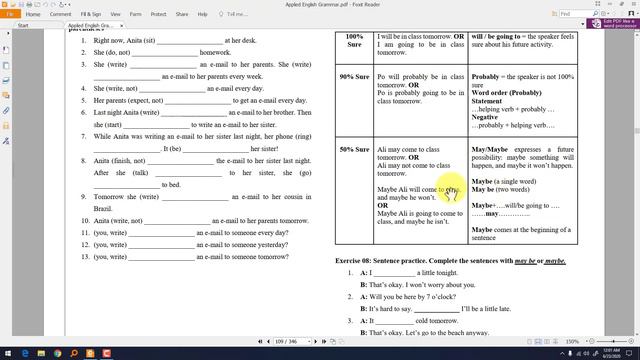Click the Redo icon in quick access toolbar
640x360 pixels.
coord(53,4)
